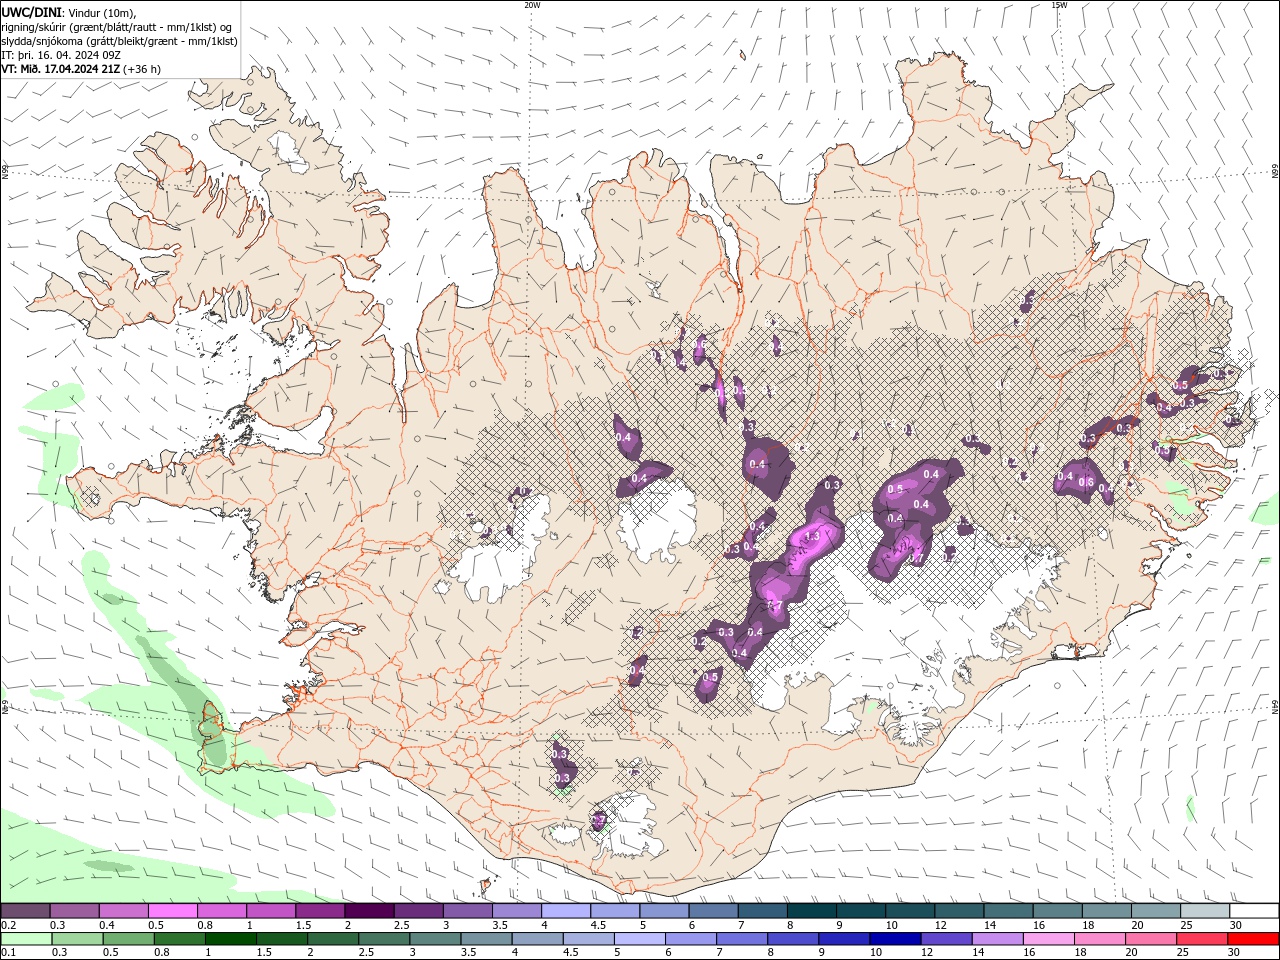Click the '0.1' label under lower legend row

pos(9,953)
